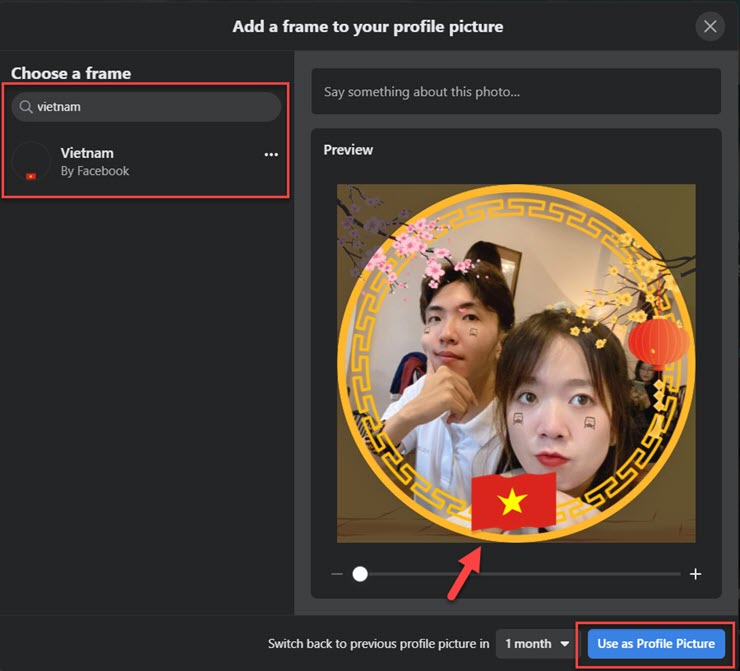Screen dimensions: 740x671
Task: Click the caret arrow beside 1 month
Action: pos(565,644)
